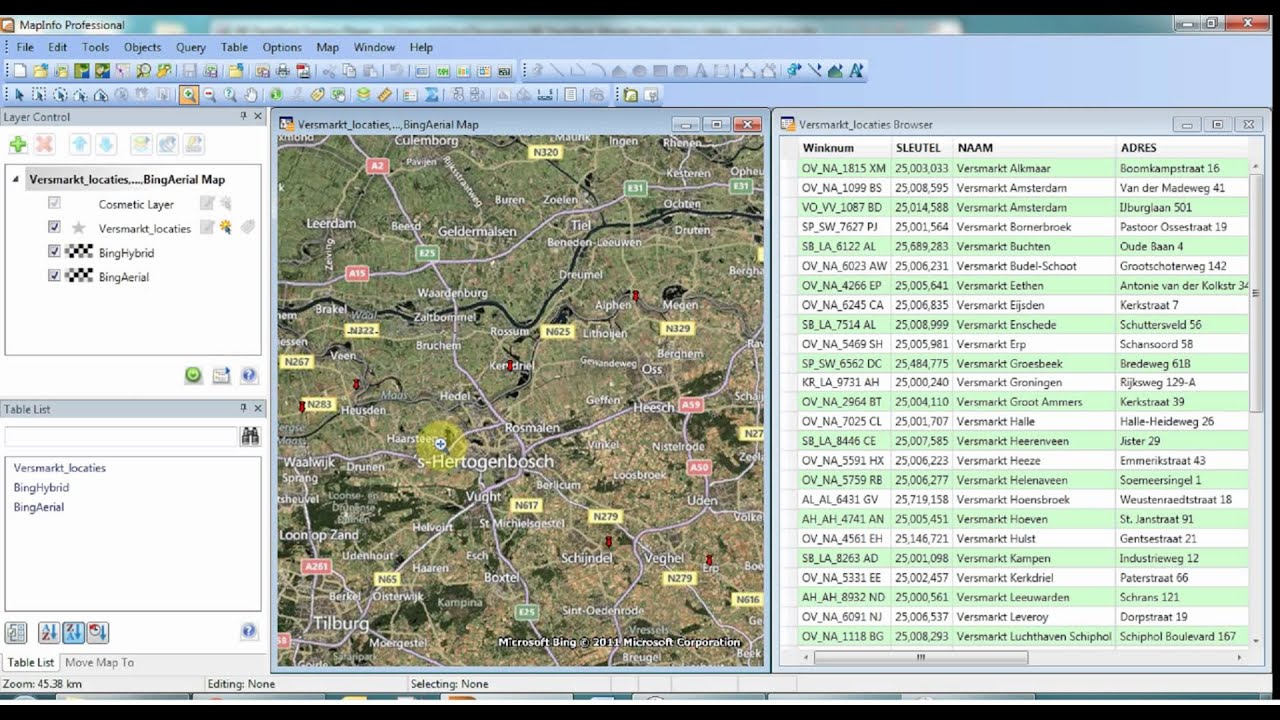1280x720 pixels.
Task: Open Layer Control from the toolbar
Action: pyautogui.click(x=364, y=95)
